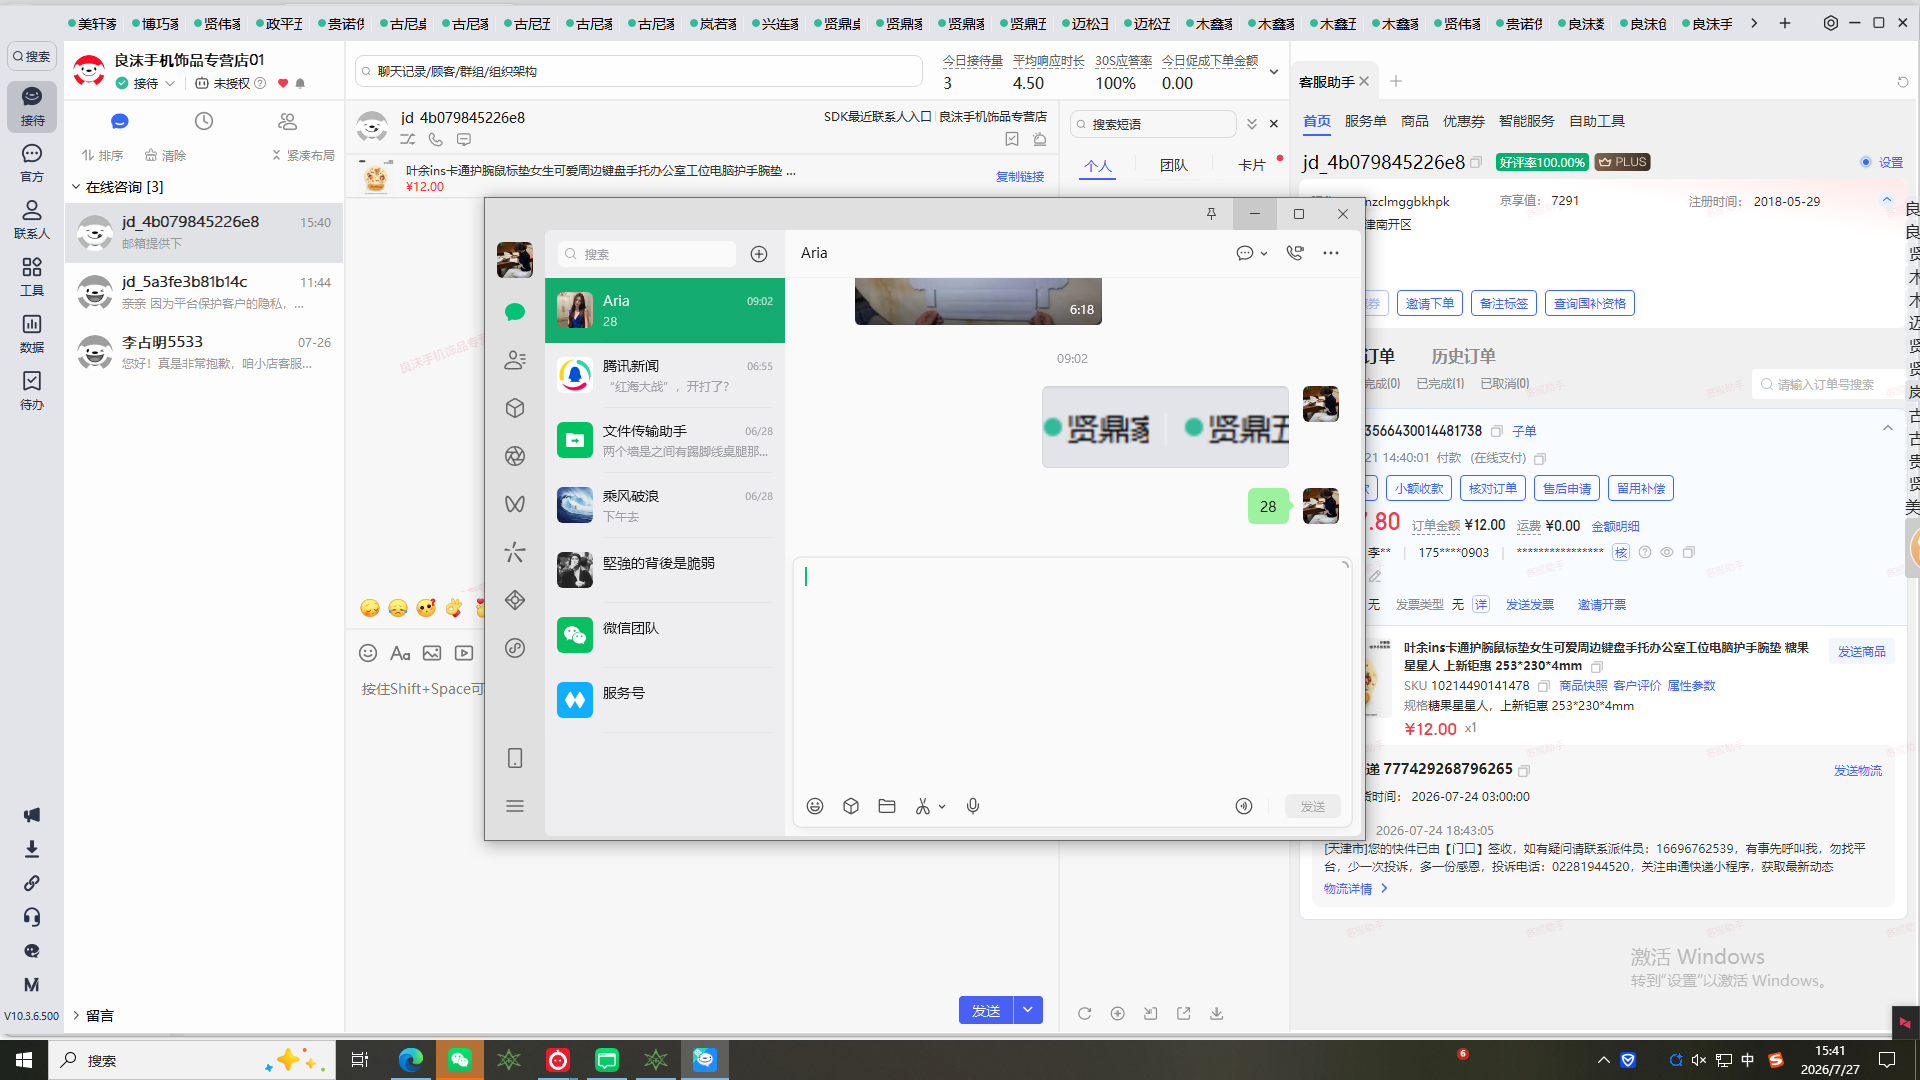Image resolution: width=1920 pixels, height=1080 pixels.
Task: Open the 腾讯新闻 conversation in WeChat
Action: [665, 376]
